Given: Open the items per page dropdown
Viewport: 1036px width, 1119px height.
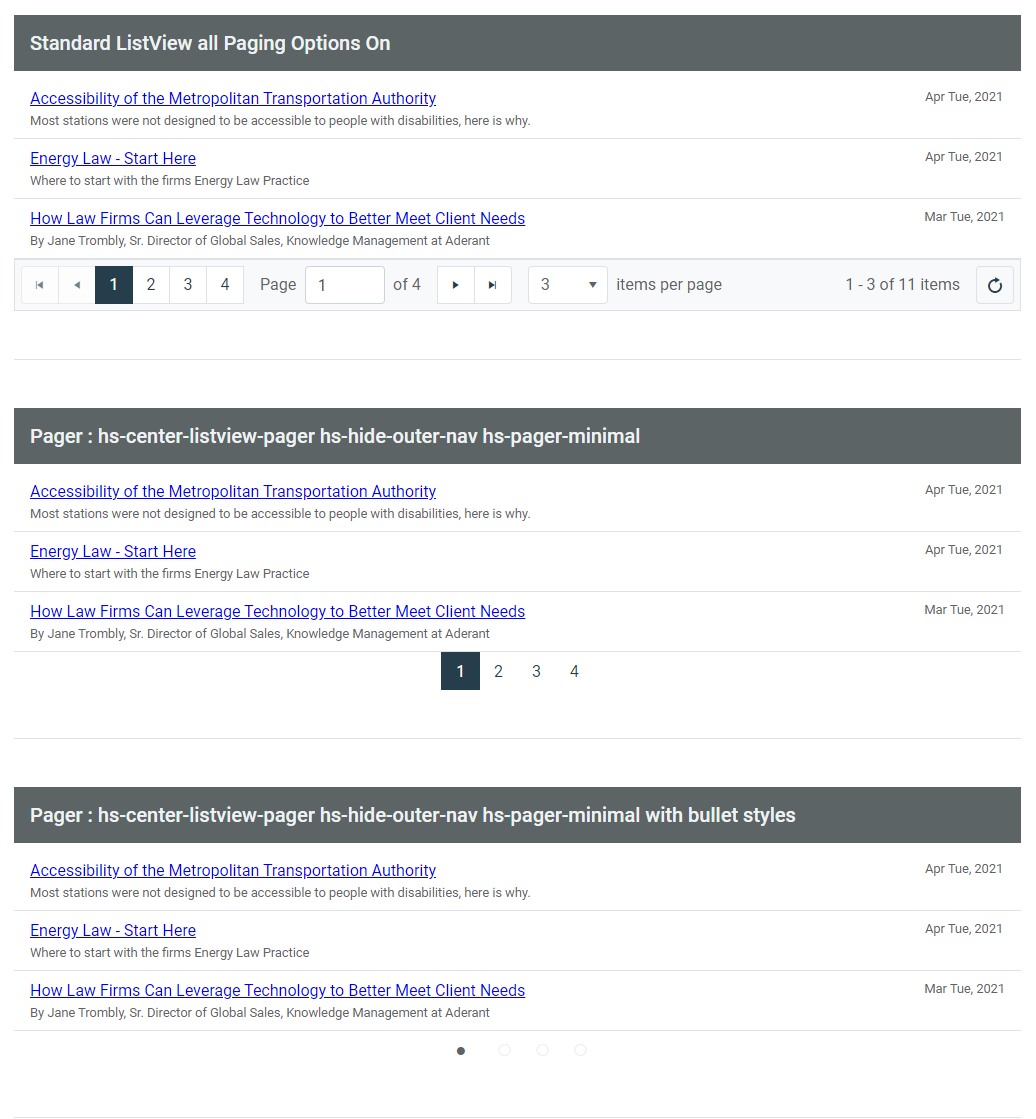Looking at the screenshot, I should (x=567, y=284).
